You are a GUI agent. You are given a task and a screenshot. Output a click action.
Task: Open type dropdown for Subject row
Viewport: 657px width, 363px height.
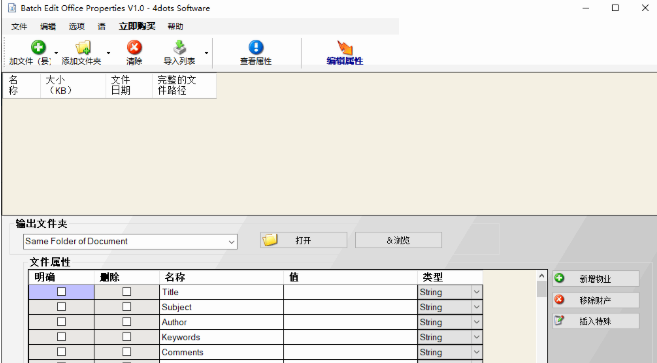(476, 307)
